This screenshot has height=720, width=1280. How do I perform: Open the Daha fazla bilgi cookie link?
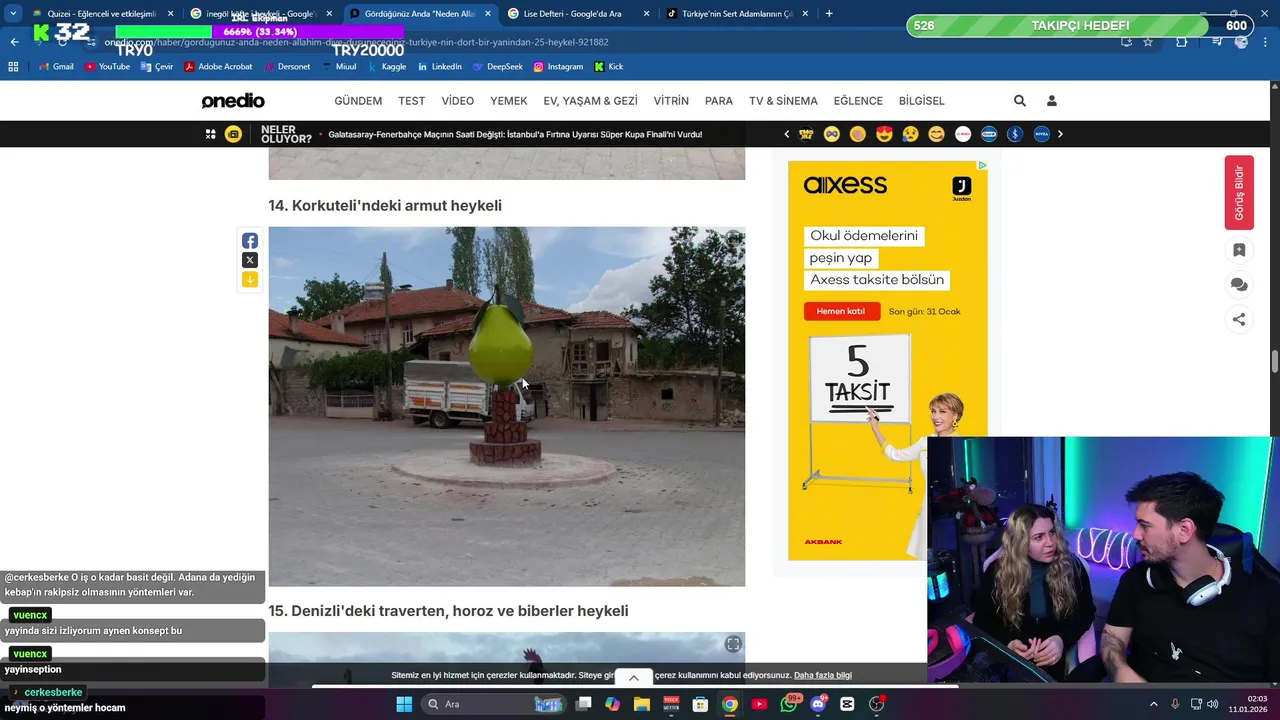823,675
